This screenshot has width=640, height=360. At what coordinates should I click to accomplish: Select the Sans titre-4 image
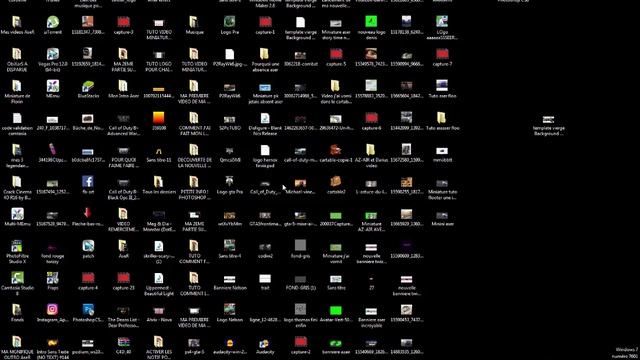click(x=229, y=246)
